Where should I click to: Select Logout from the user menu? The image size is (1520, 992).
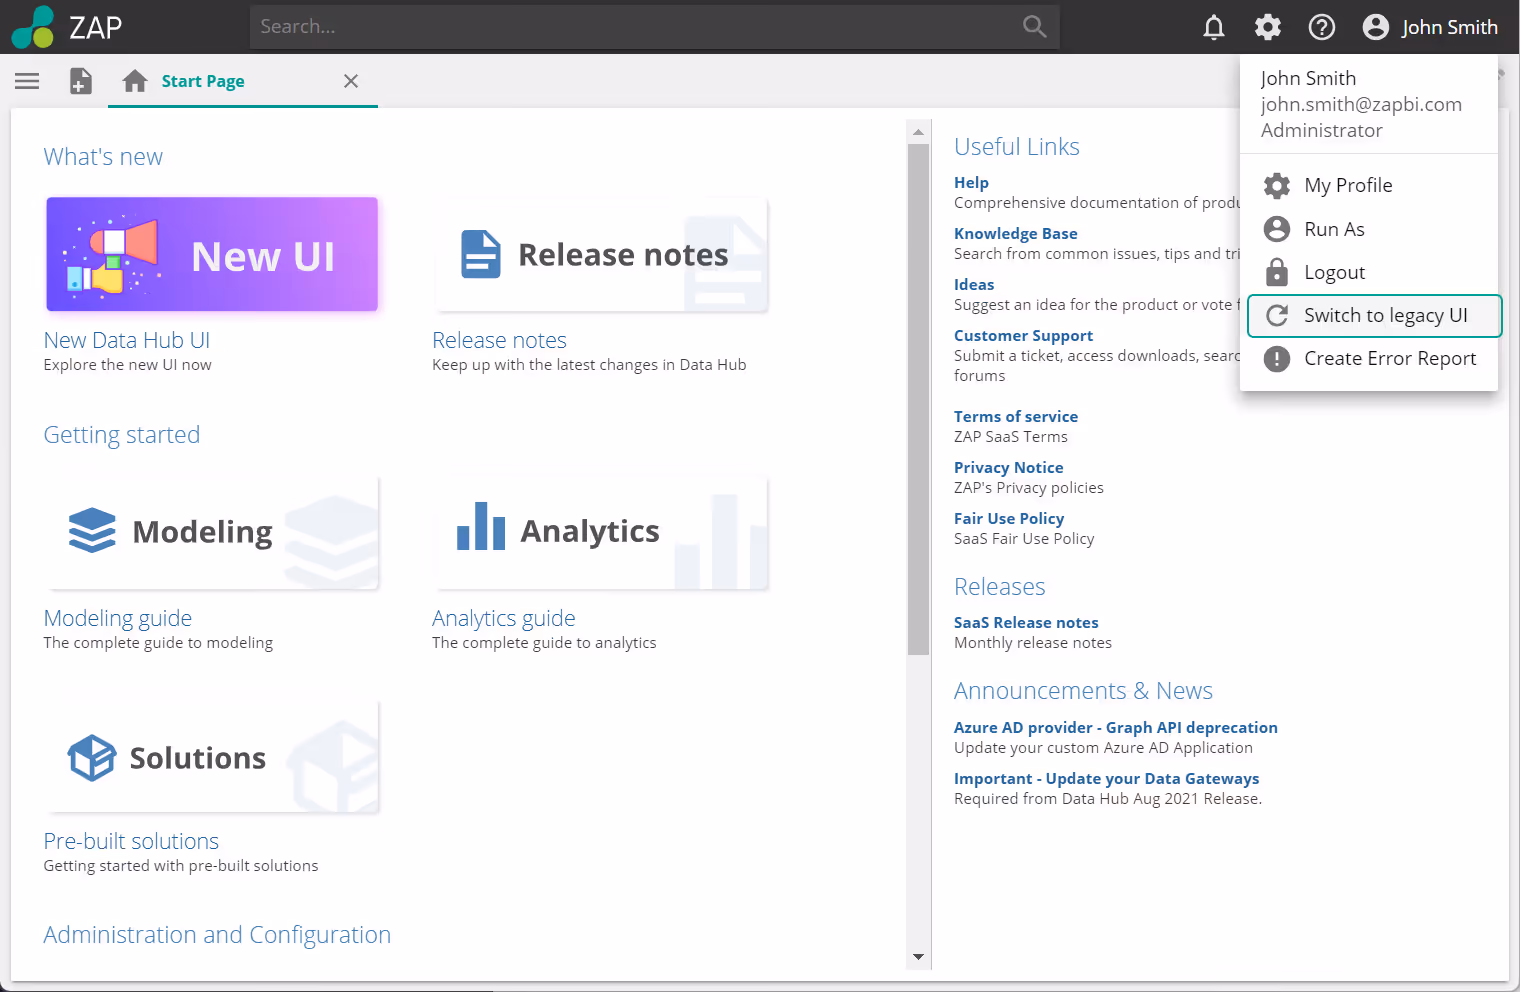click(1334, 272)
